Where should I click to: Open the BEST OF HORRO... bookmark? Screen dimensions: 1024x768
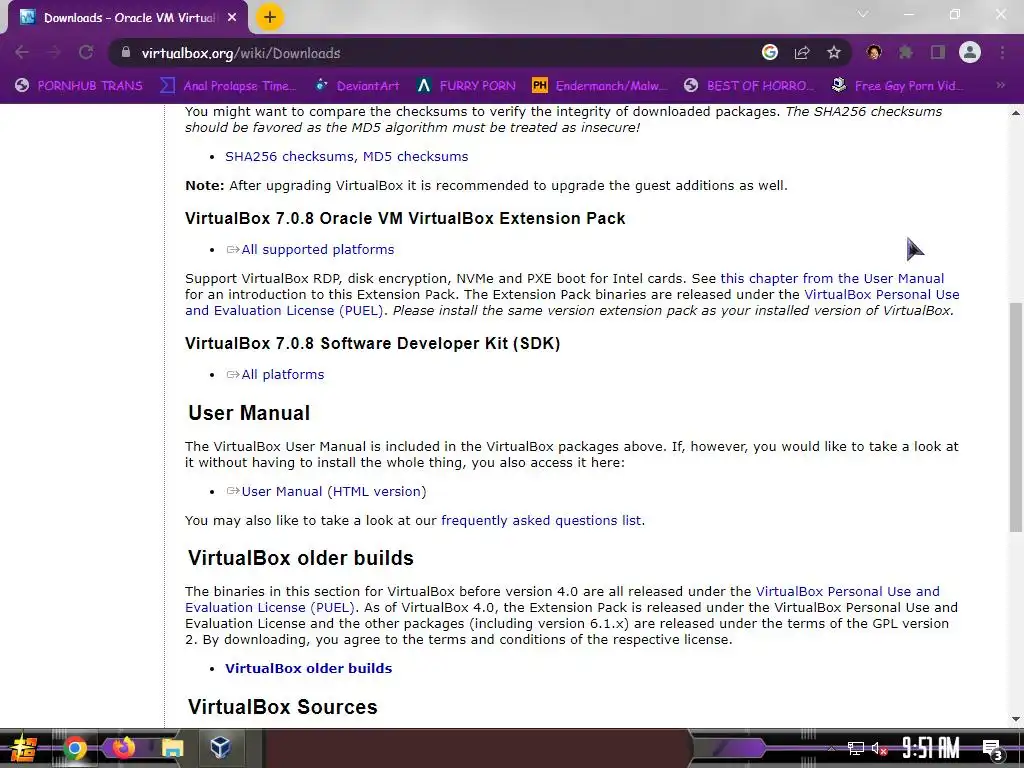750,86
